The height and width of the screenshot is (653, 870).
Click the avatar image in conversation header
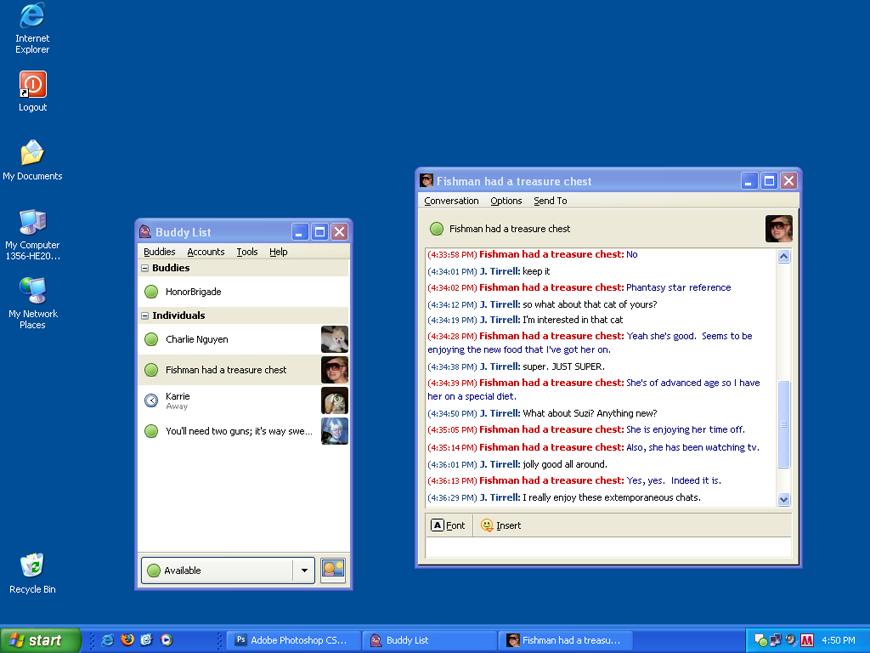click(779, 229)
